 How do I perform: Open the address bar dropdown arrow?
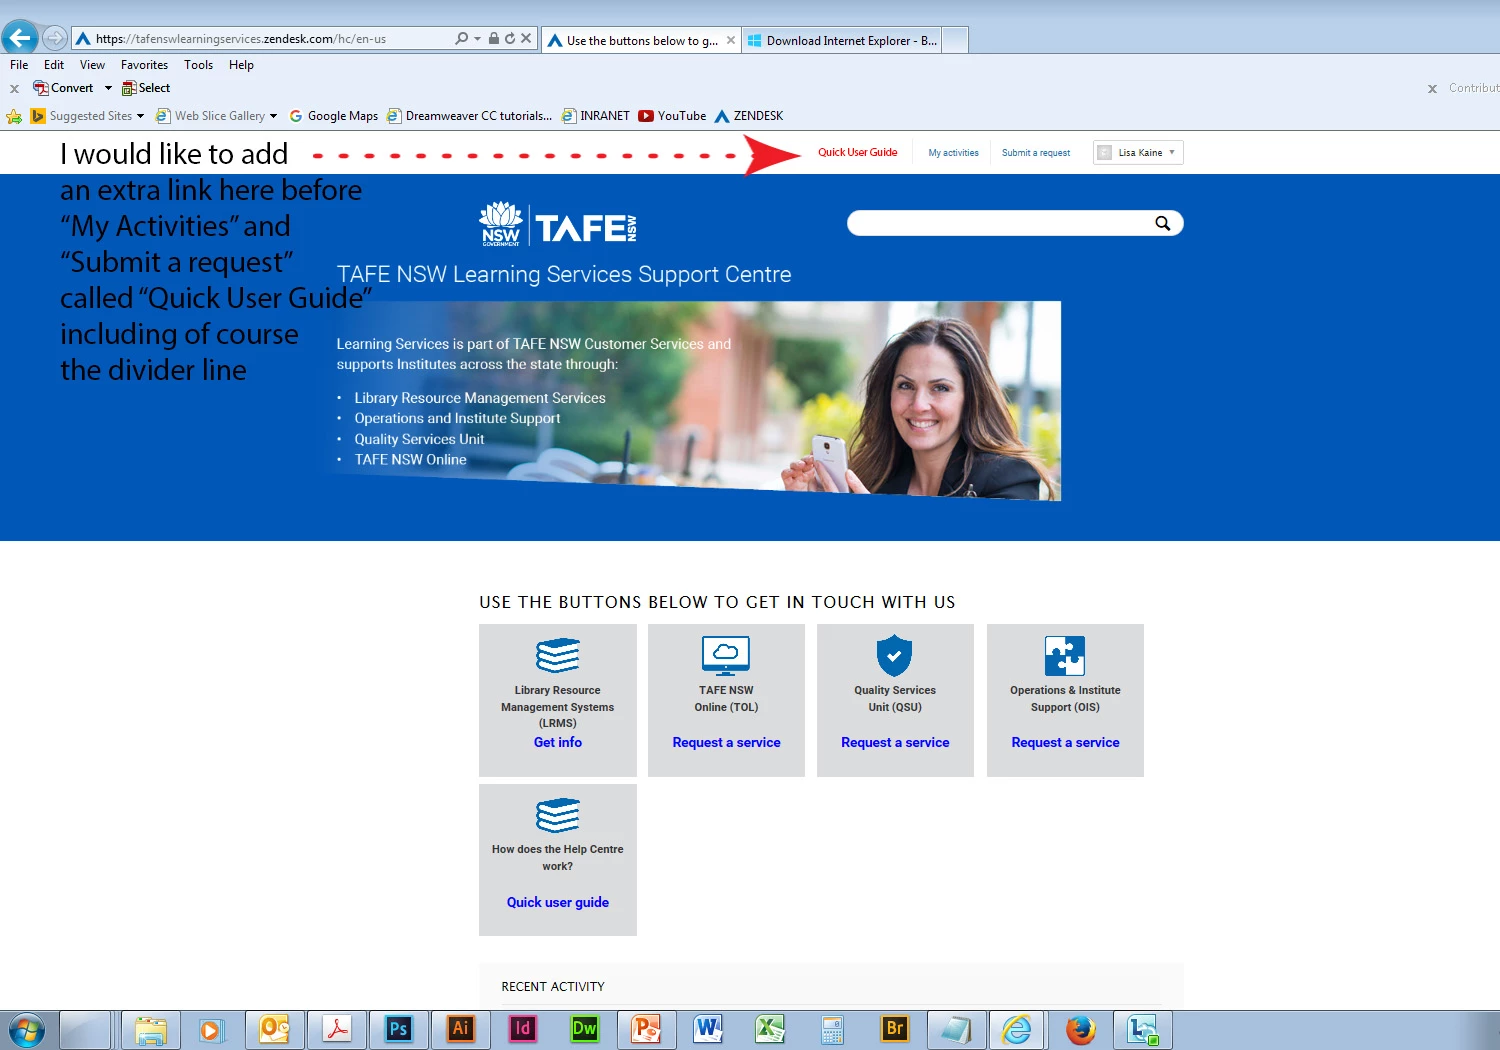[x=477, y=39]
